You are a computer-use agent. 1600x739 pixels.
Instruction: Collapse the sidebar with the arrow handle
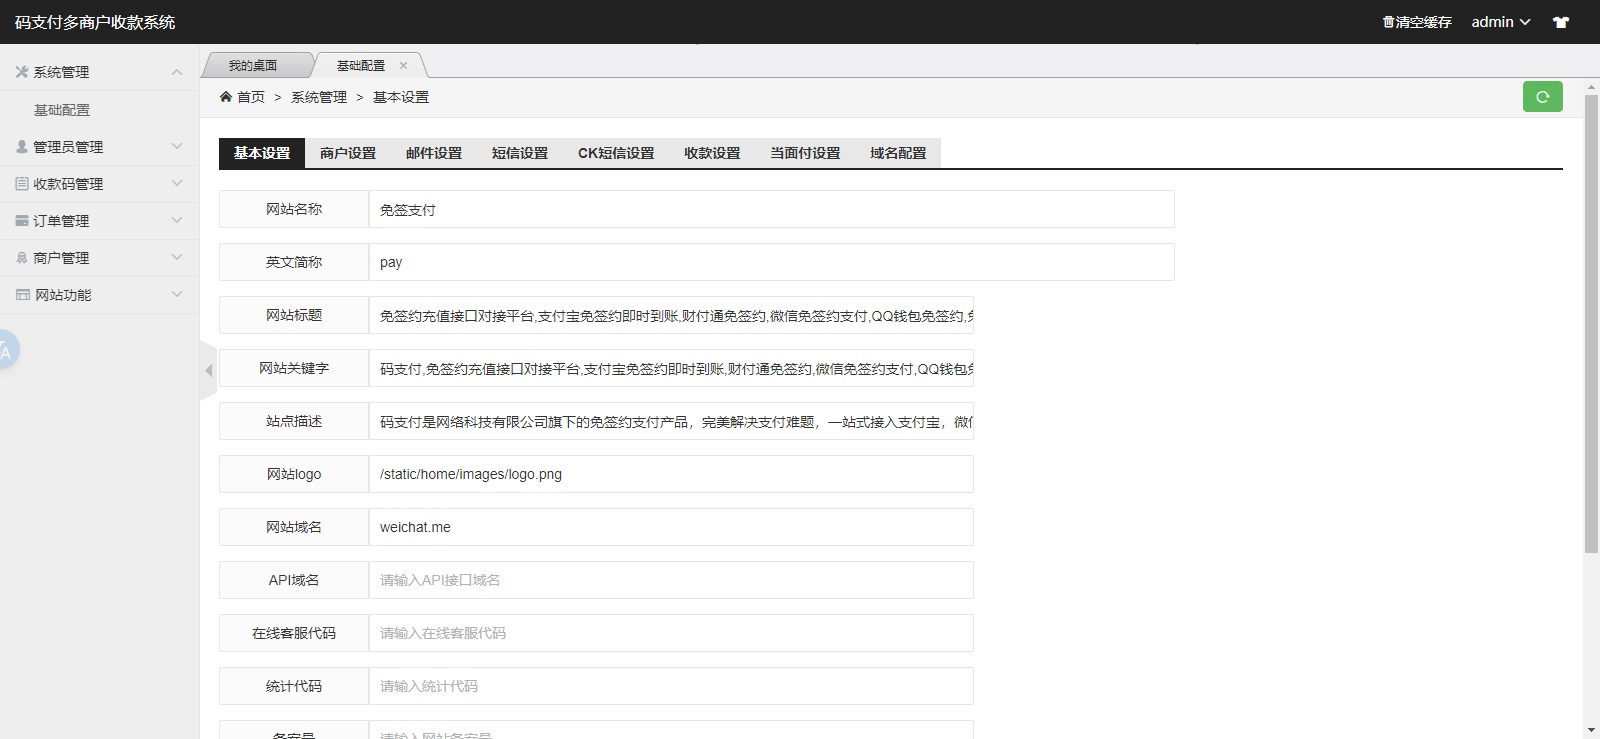[x=208, y=370]
